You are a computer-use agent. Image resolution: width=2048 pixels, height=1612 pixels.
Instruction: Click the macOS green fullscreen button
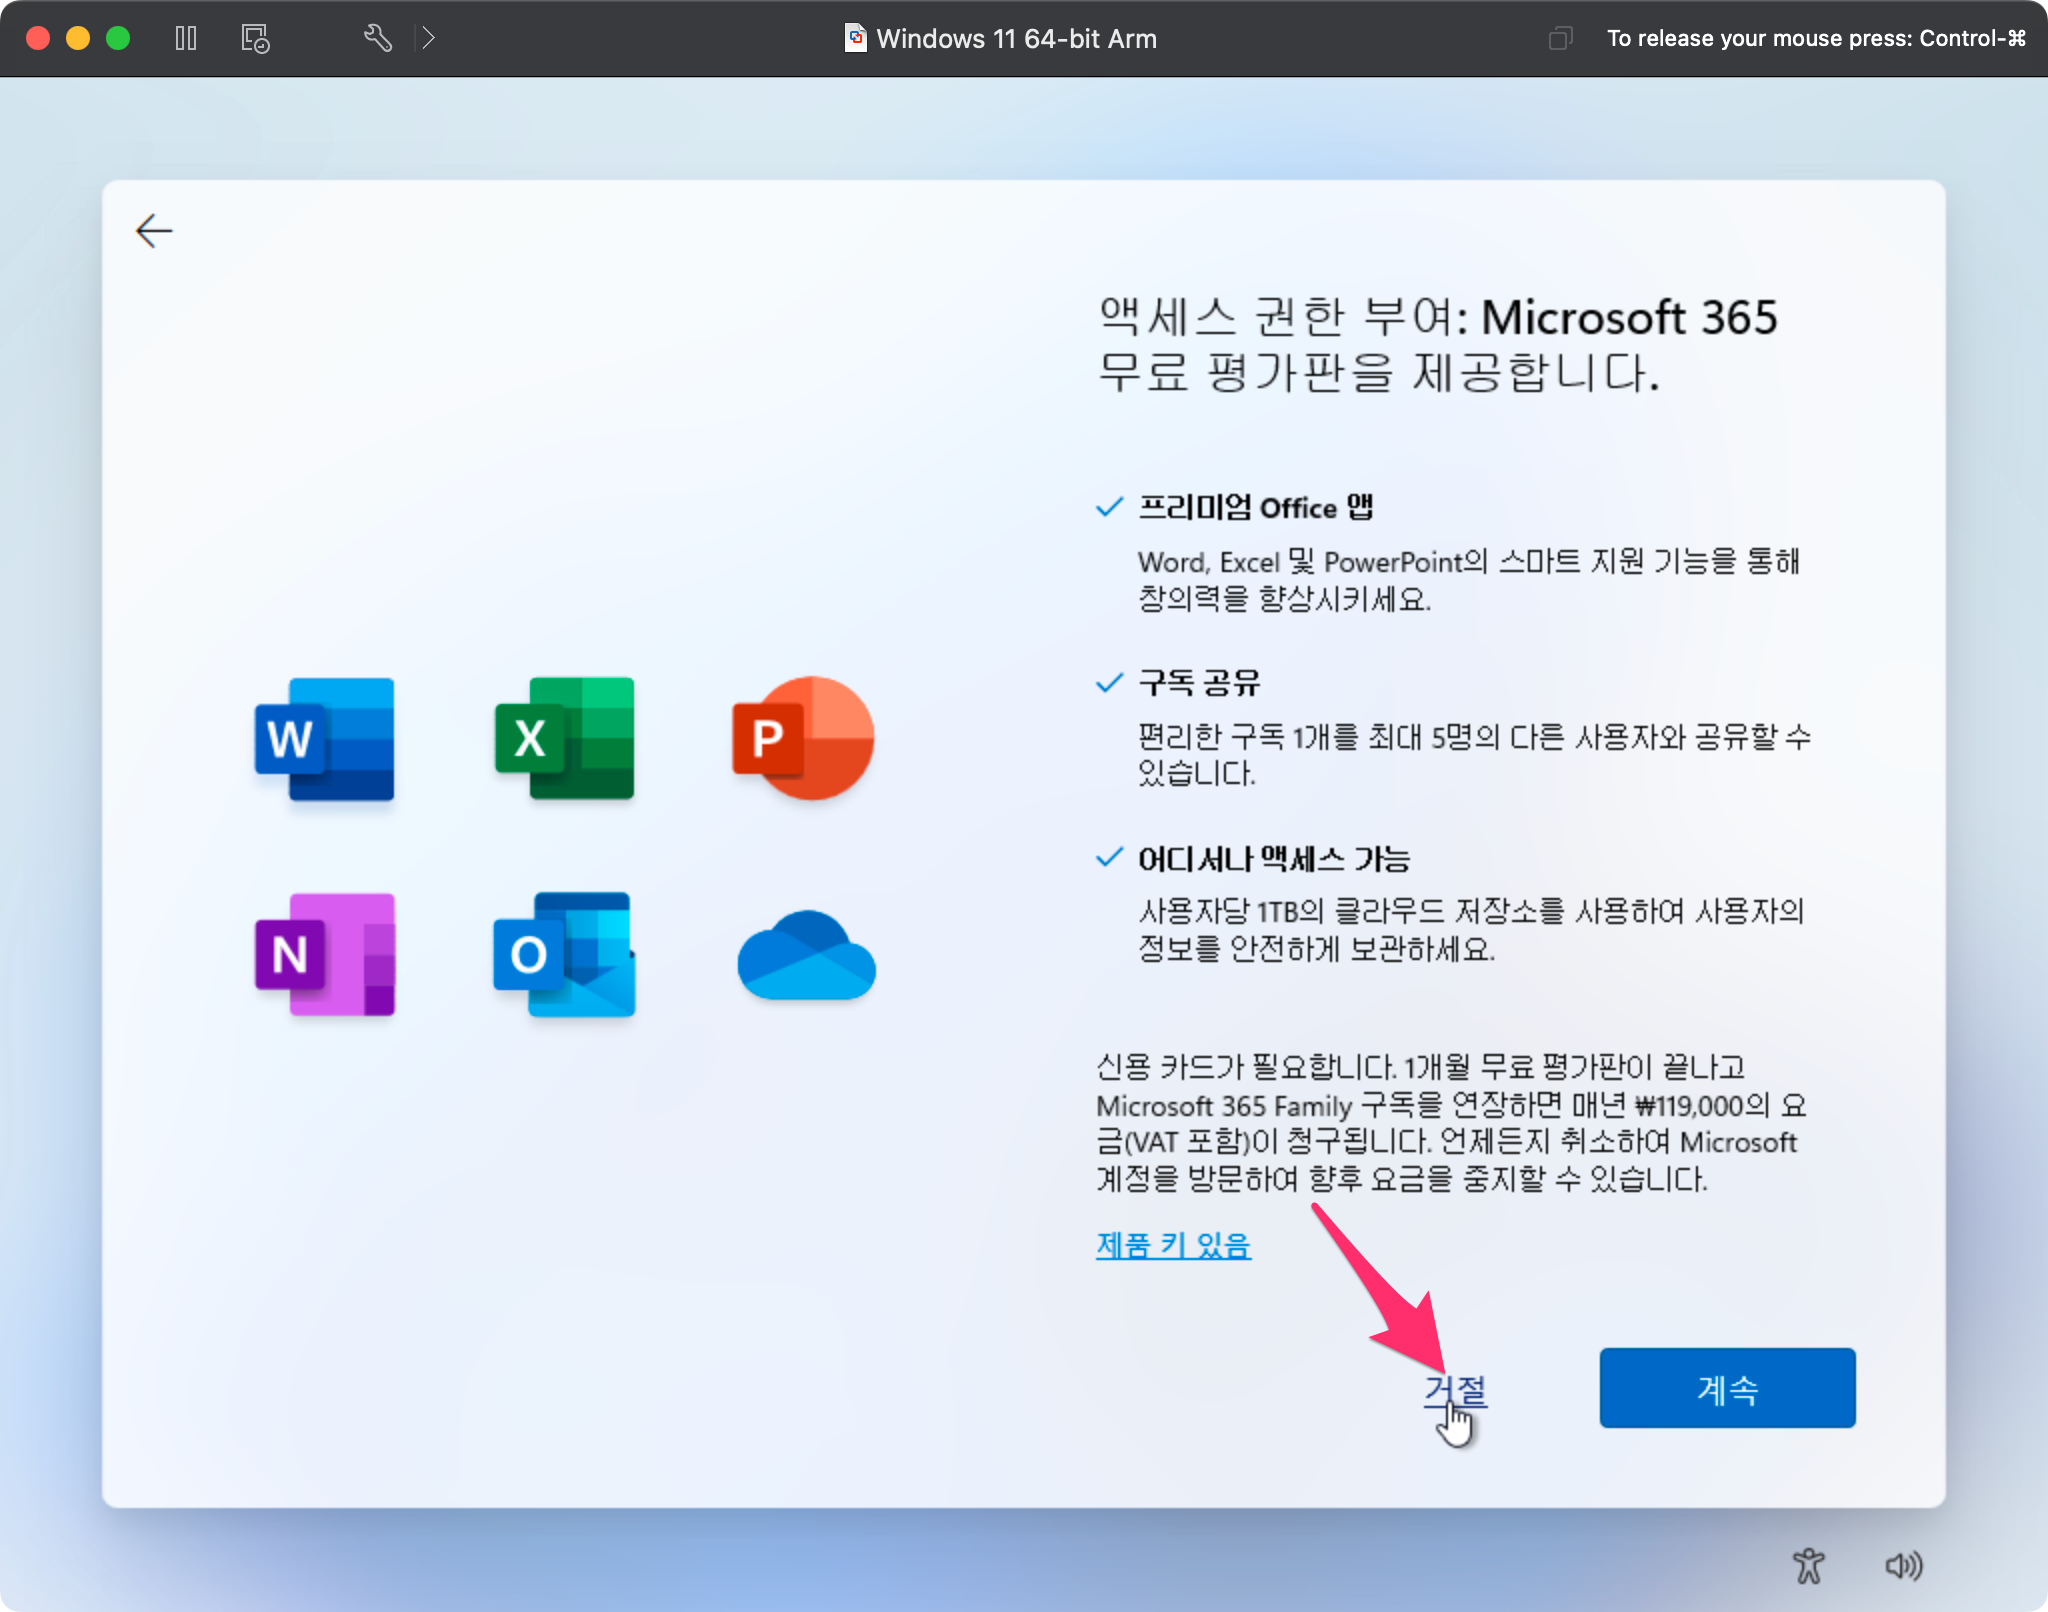118,38
